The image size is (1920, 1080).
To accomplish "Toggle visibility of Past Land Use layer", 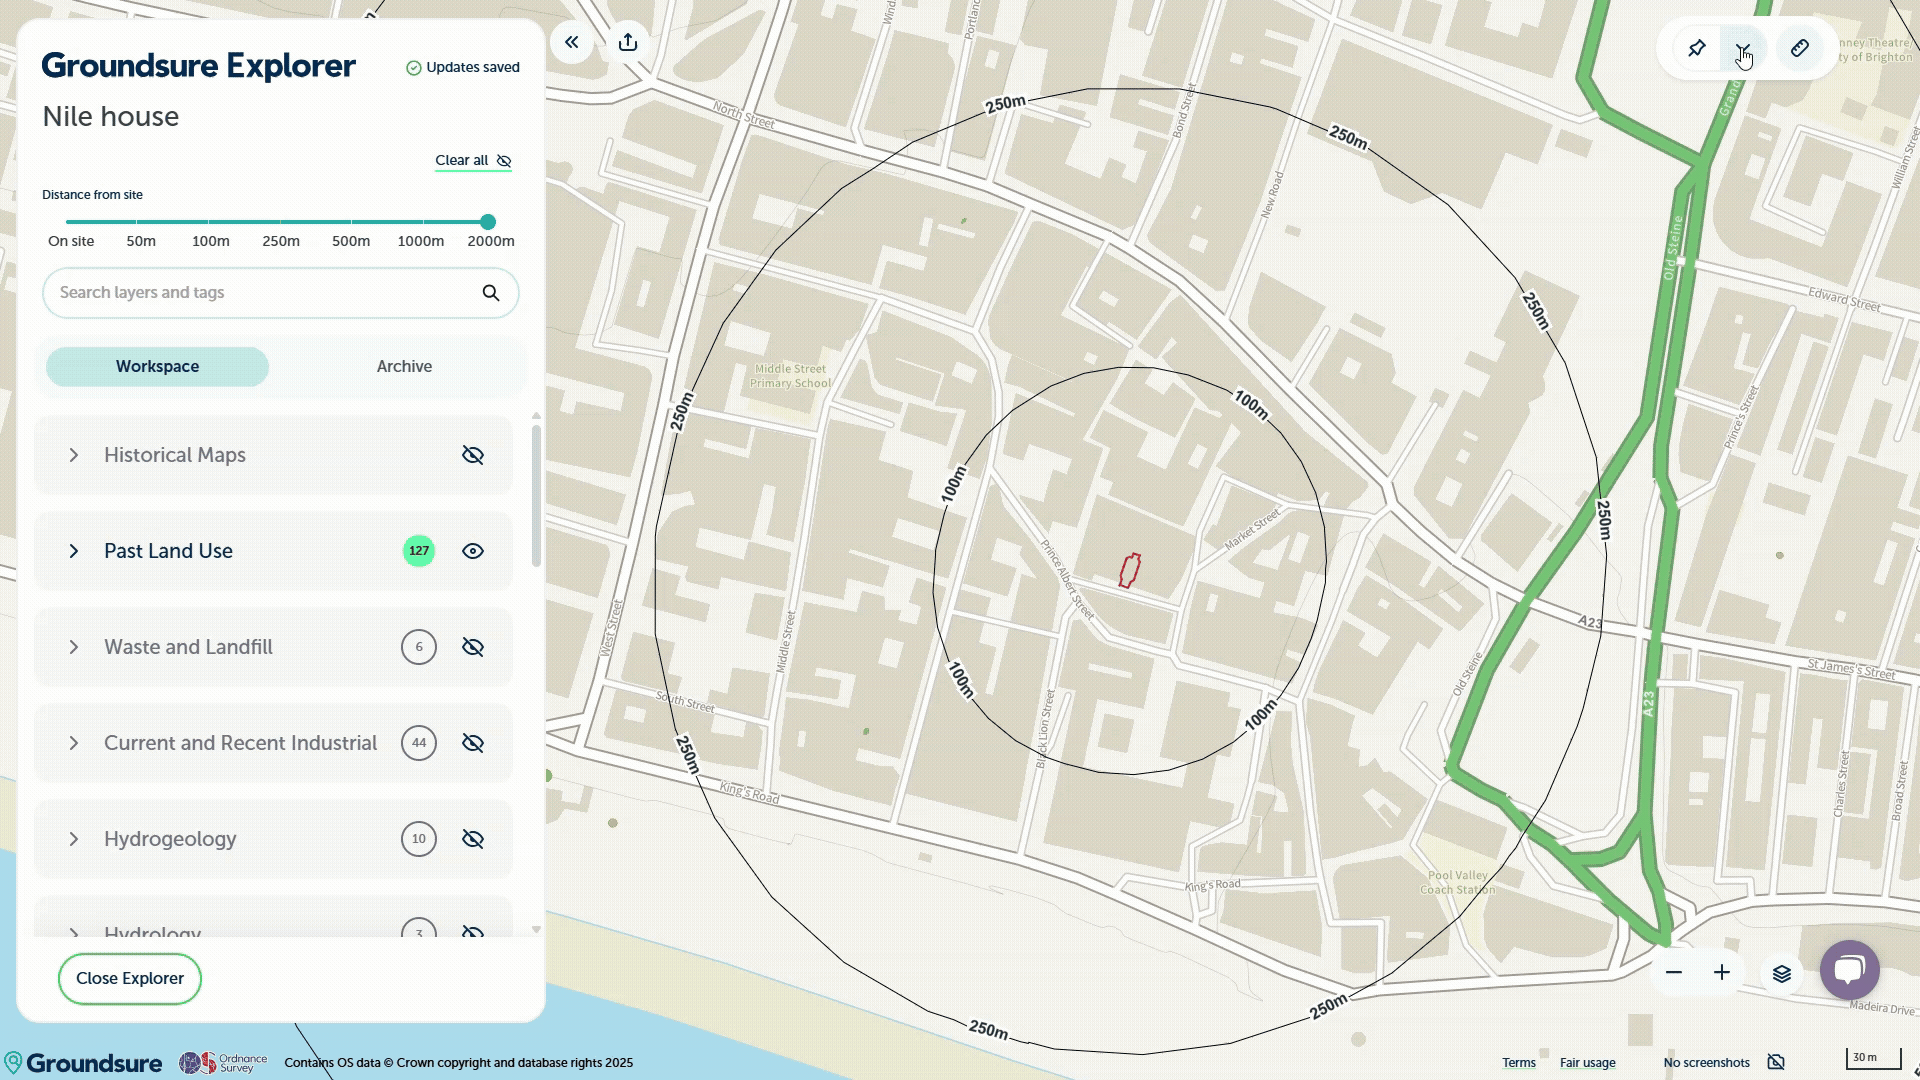I will (472, 551).
